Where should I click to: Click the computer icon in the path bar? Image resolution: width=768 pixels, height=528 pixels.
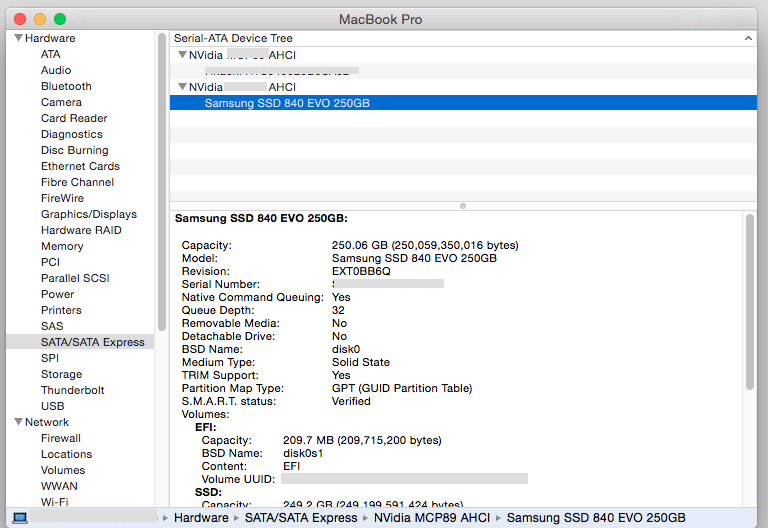point(20,518)
